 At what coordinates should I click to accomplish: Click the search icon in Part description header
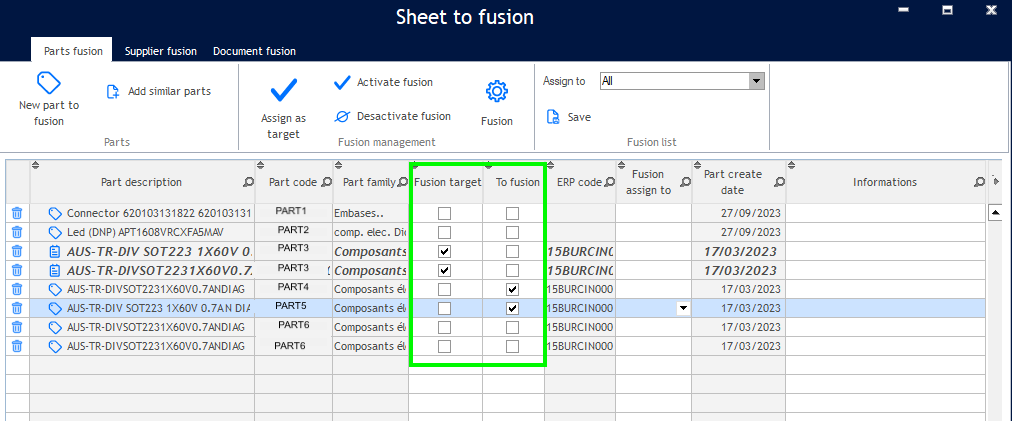248,183
